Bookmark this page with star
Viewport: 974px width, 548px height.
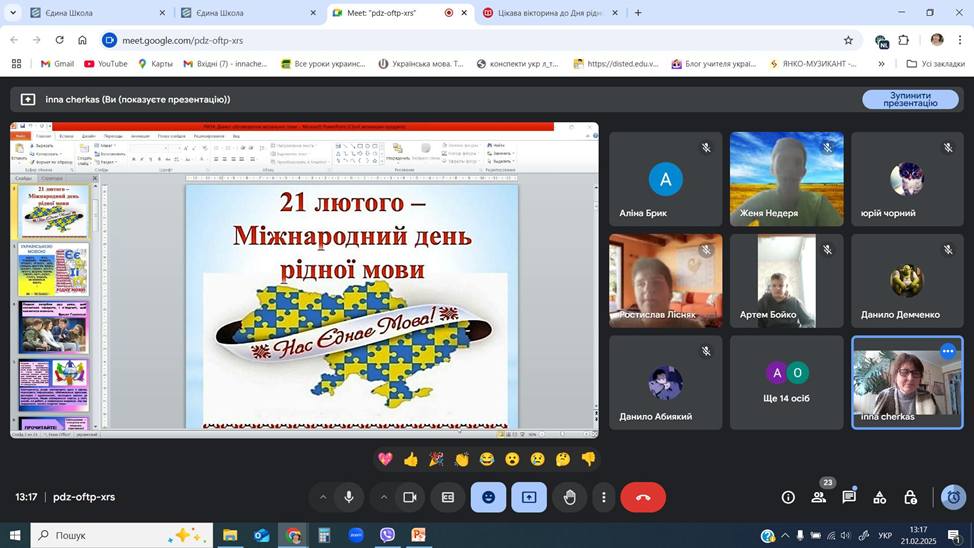849,40
